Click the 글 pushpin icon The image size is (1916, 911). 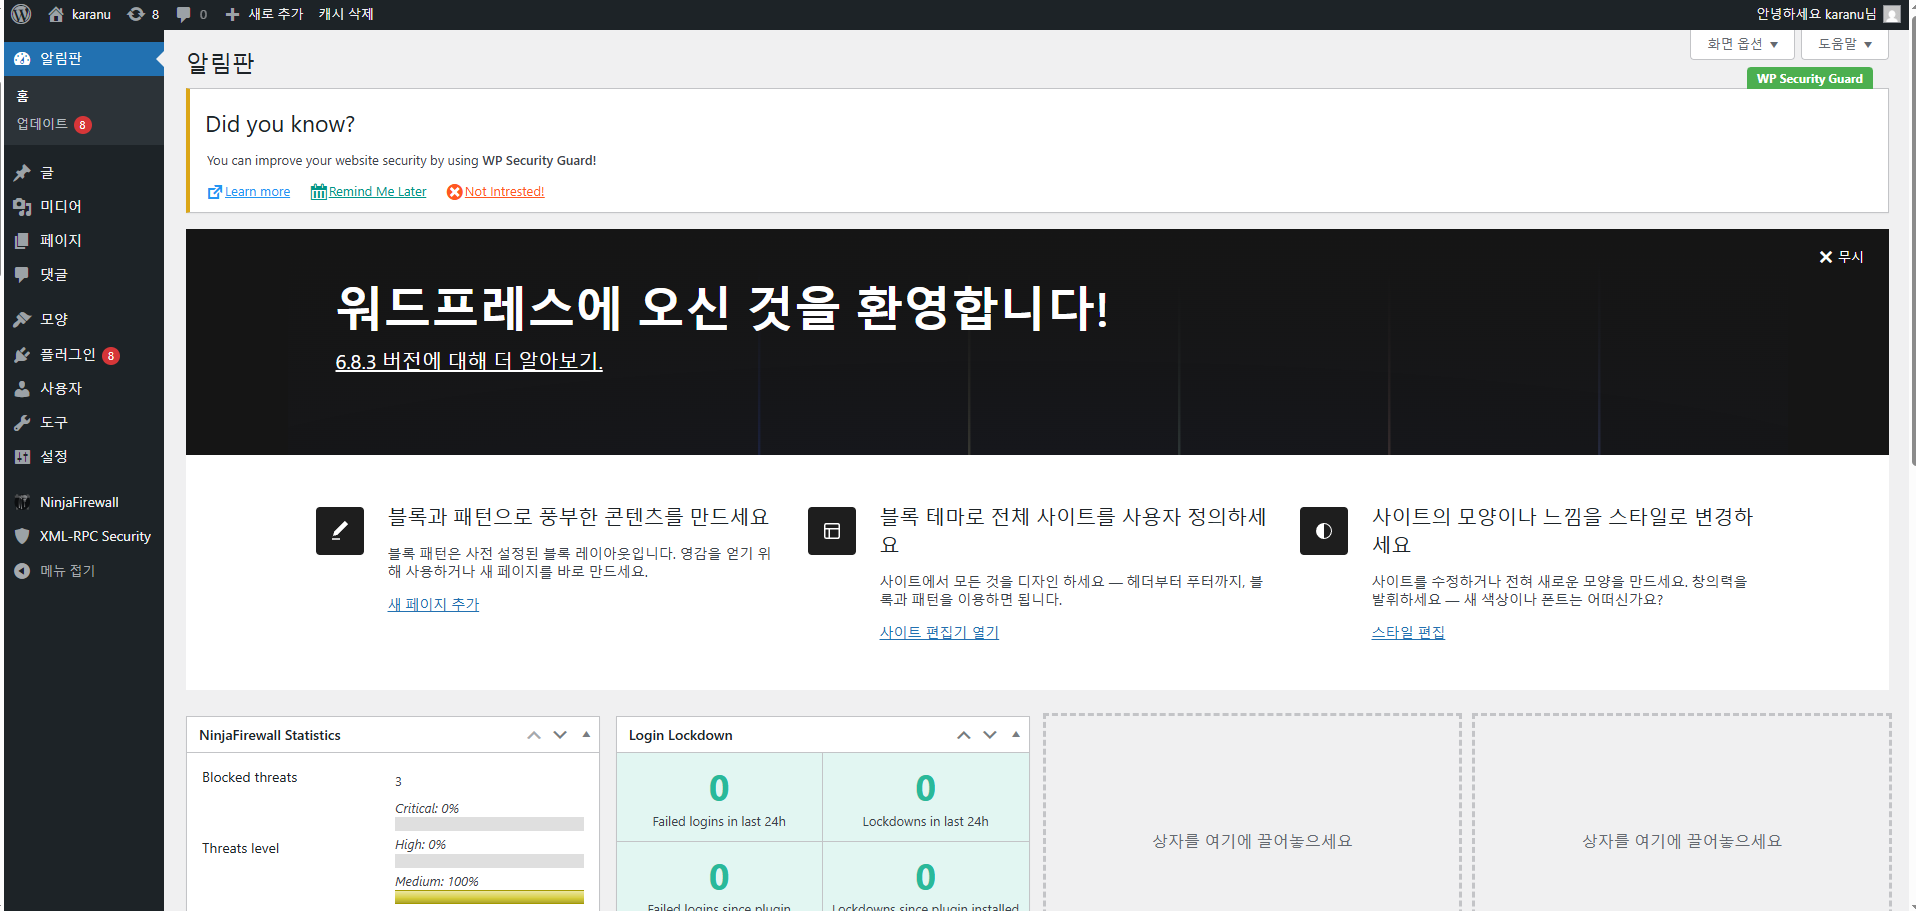click(x=22, y=173)
